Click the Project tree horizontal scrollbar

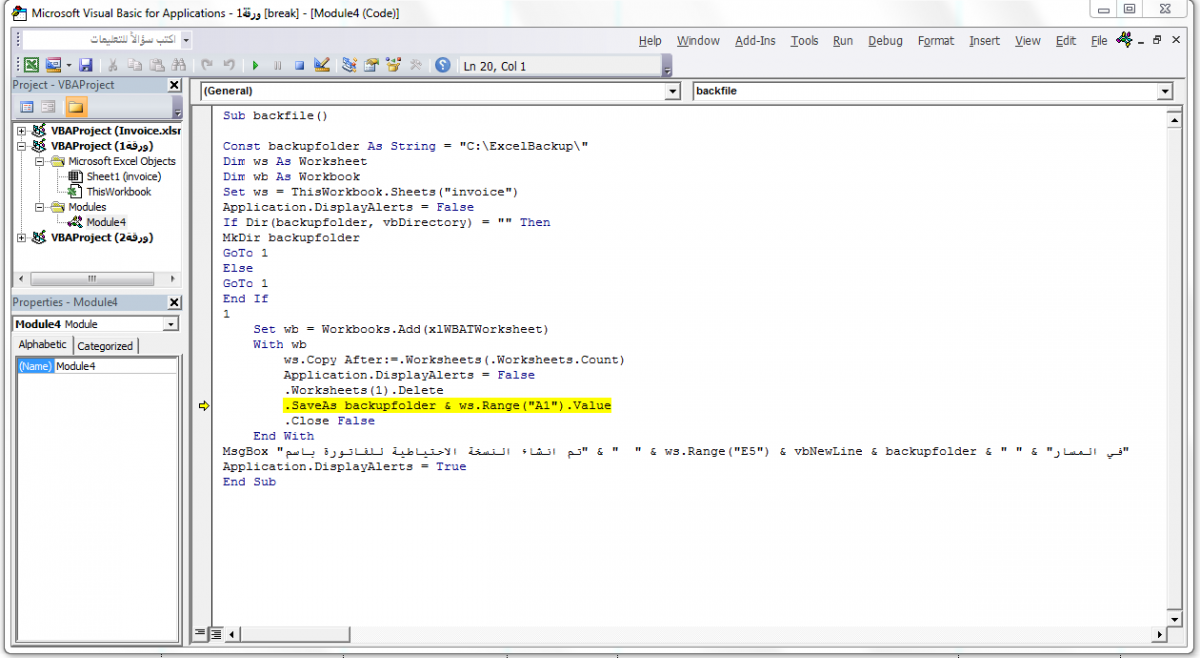coord(96,278)
